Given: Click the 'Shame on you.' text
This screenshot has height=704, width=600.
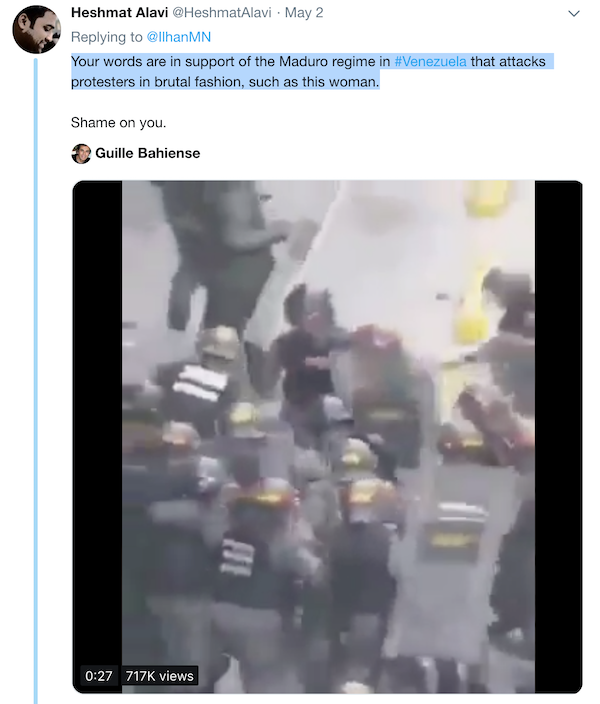Looking at the screenshot, I should point(119,123).
